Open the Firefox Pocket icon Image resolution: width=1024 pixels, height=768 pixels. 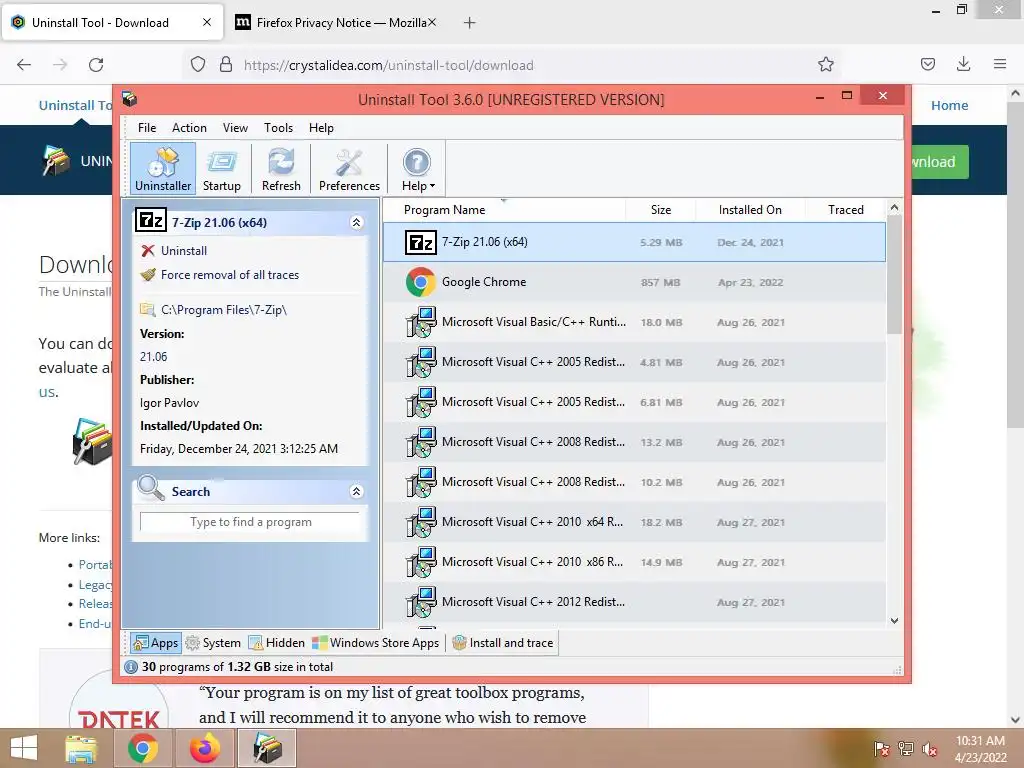coord(927,64)
